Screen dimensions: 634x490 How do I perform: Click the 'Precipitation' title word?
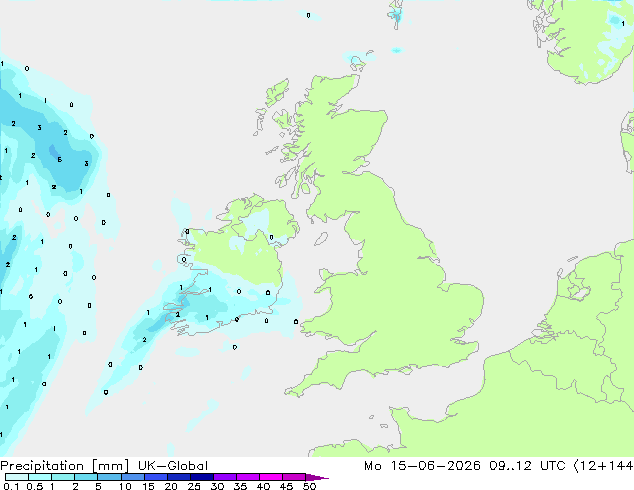pyautogui.click(x=42, y=466)
